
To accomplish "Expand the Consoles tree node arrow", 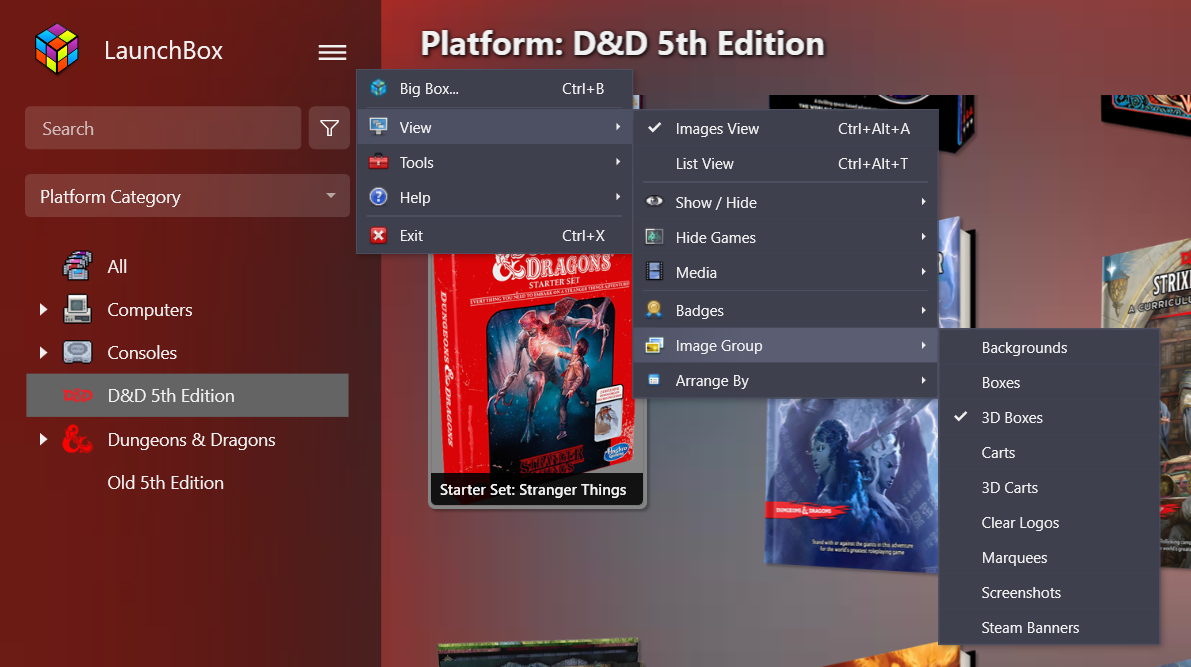I will pos(43,352).
